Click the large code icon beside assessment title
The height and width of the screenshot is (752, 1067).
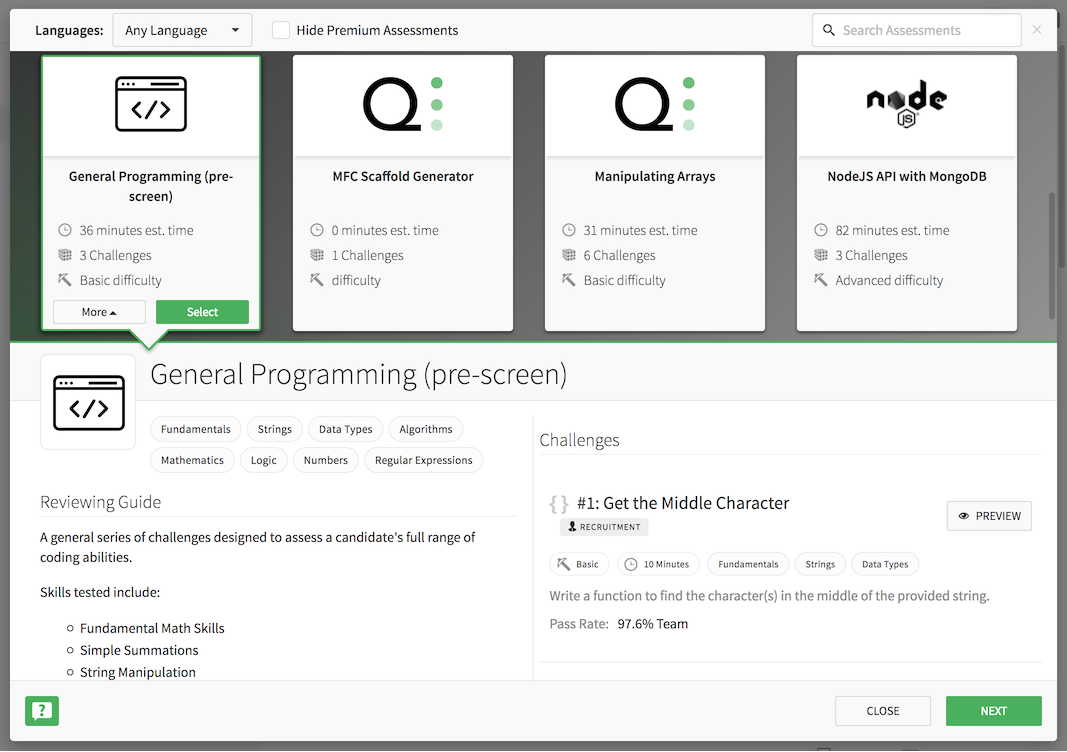point(88,402)
